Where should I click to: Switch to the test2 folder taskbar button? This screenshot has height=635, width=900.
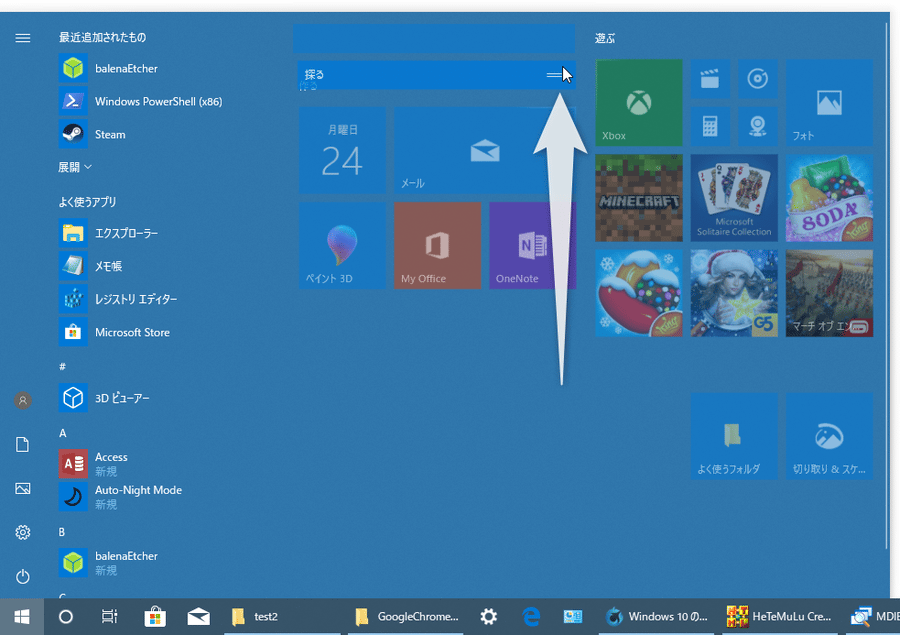(x=282, y=617)
